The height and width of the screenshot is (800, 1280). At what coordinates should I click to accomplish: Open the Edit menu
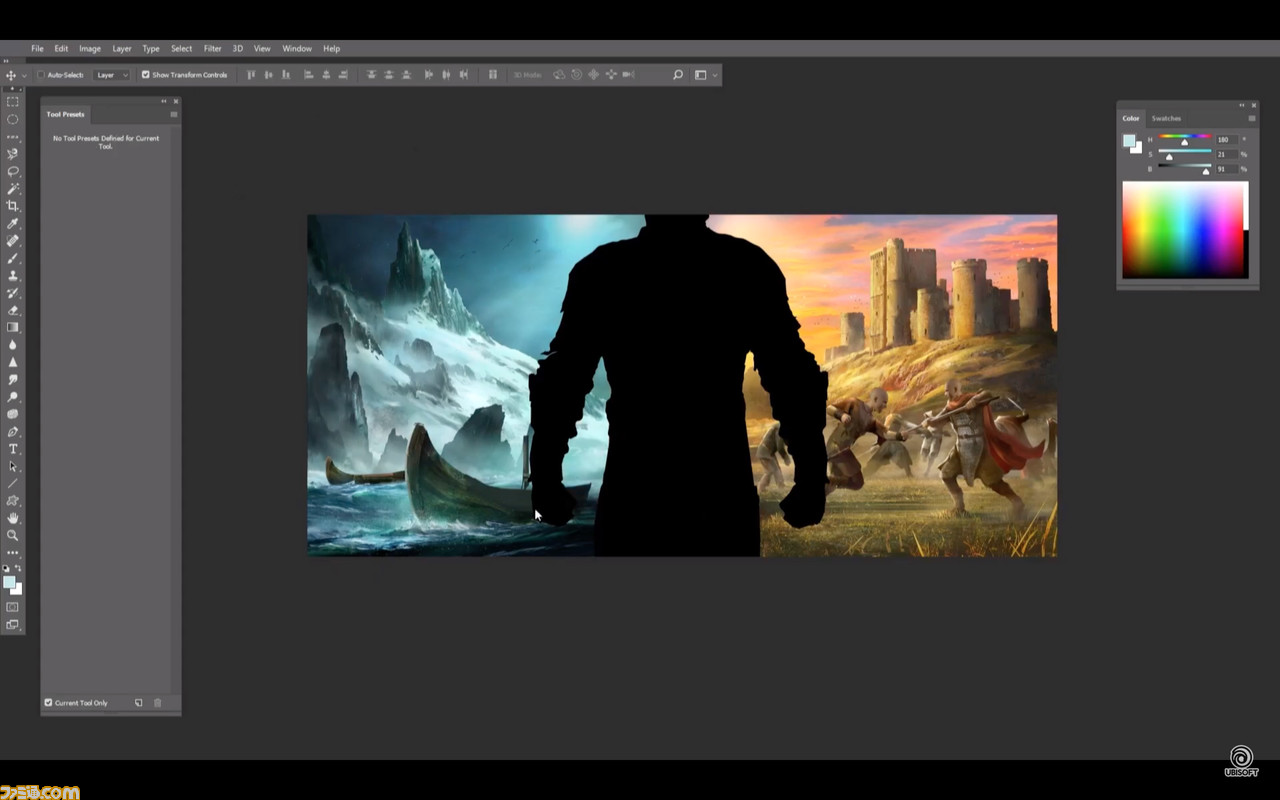point(61,48)
